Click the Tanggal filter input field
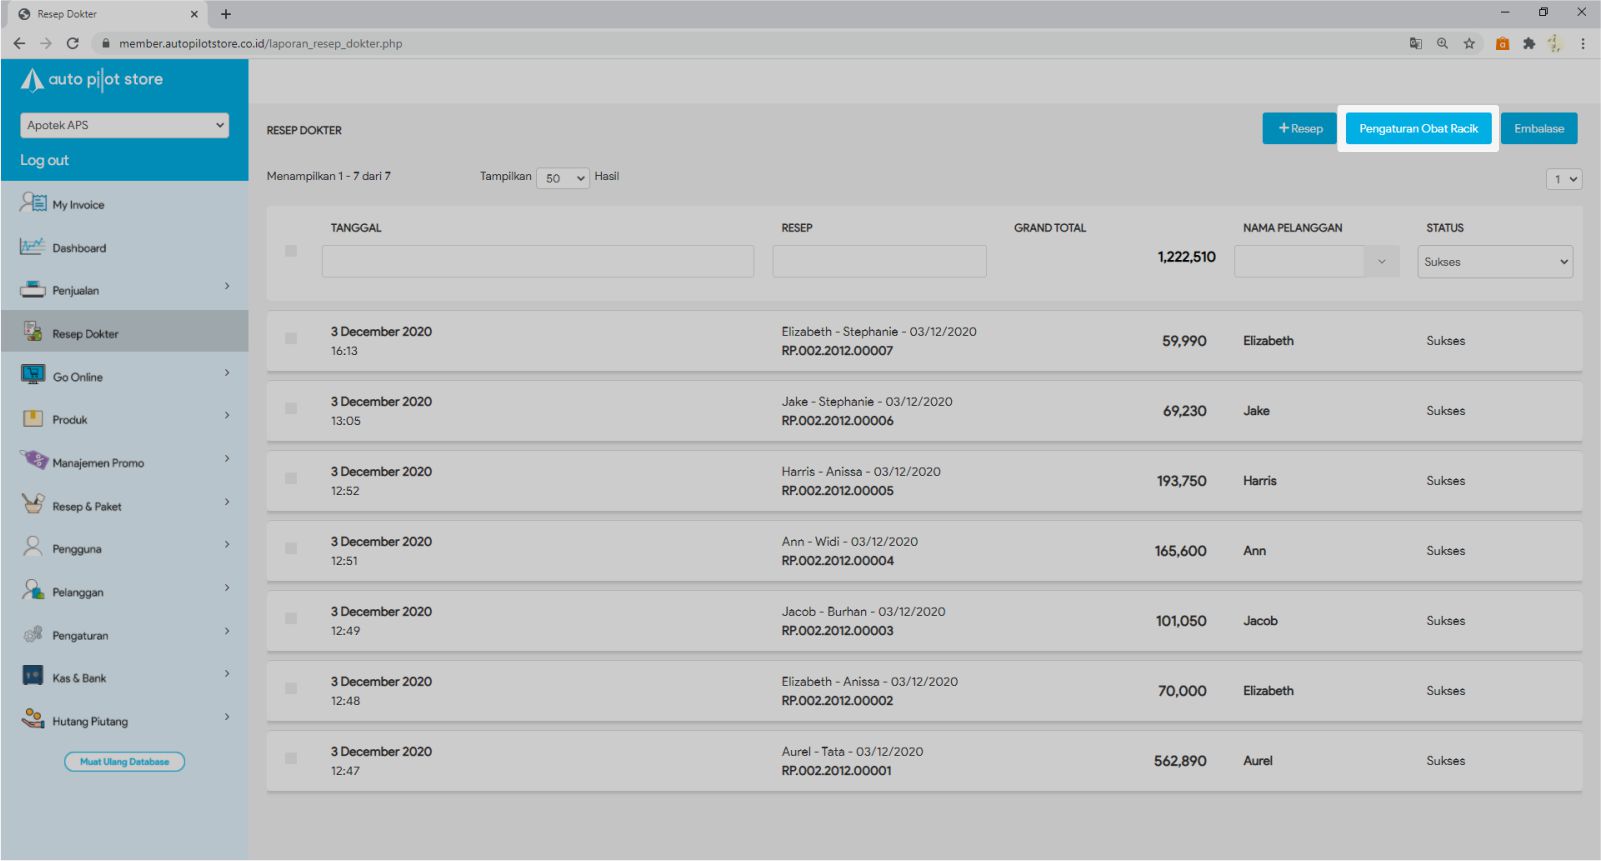 pos(538,262)
